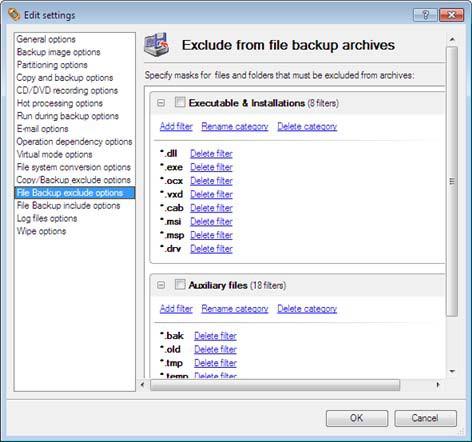Click the vertical scrollbar up arrow
This screenshot has width=472, height=442.
(x=452, y=40)
